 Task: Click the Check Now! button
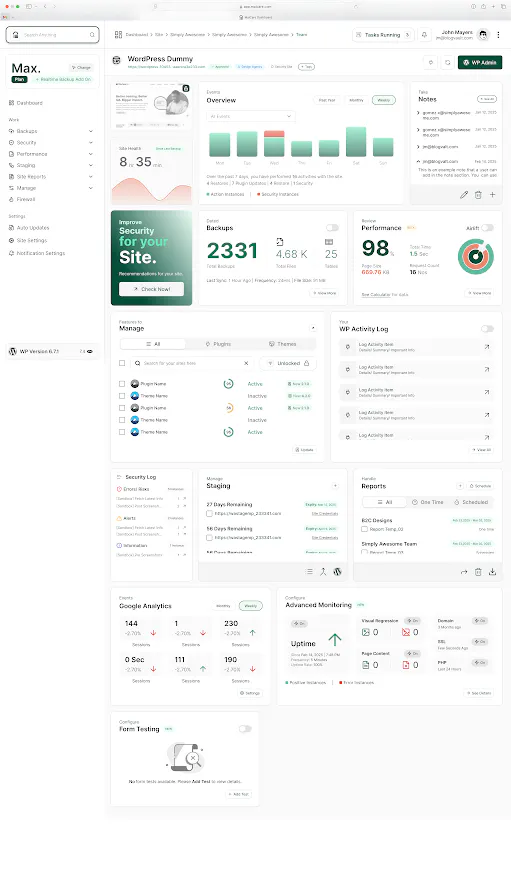(151, 289)
